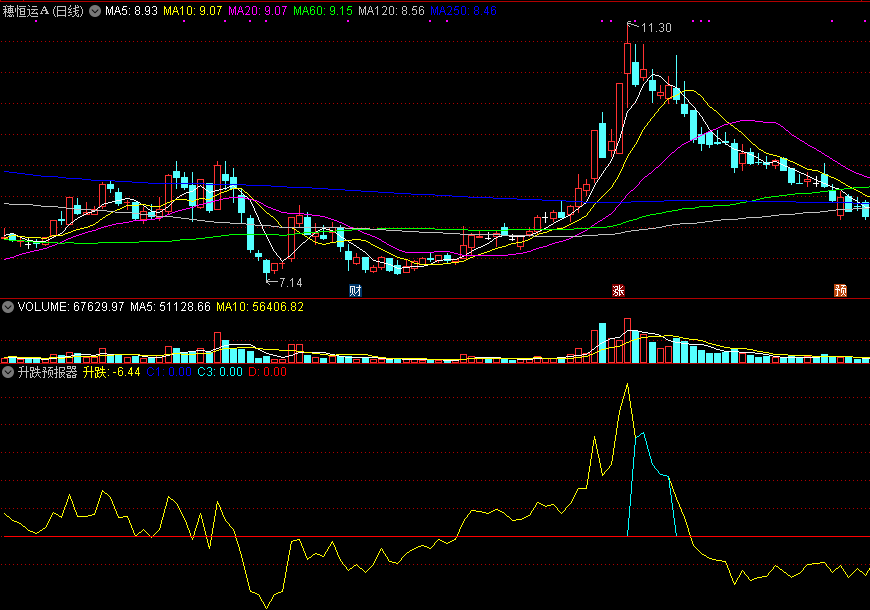
Task: Click the C1: 0.00 value
Action: (x=169, y=372)
